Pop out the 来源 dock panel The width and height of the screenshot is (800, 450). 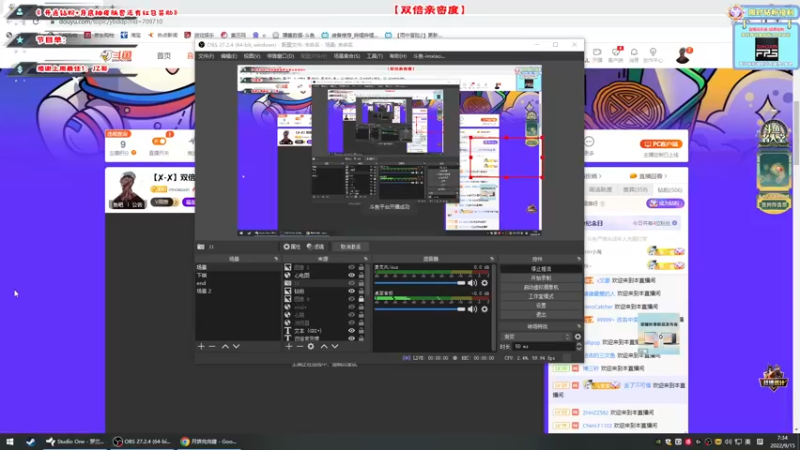[365, 259]
